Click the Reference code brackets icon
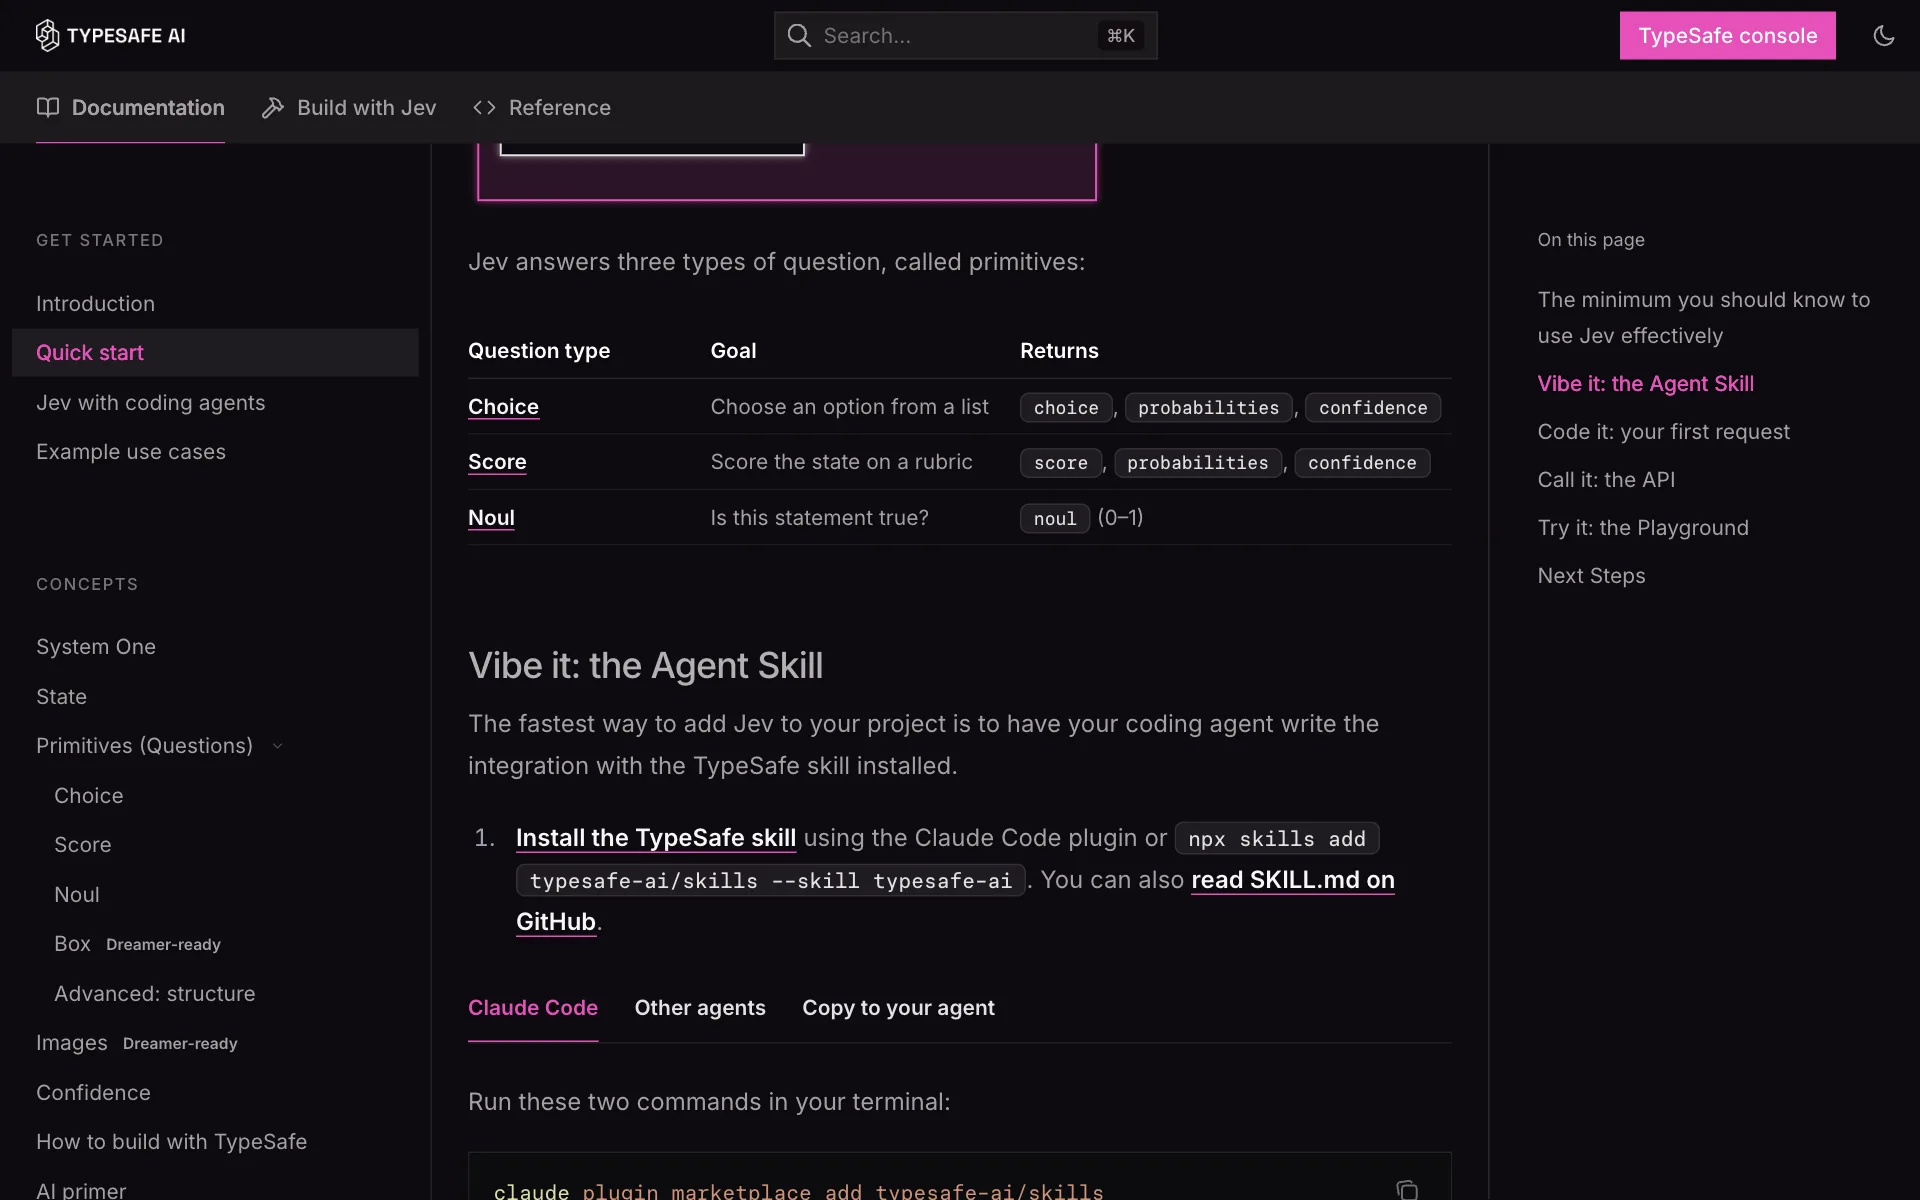 pos(484,107)
